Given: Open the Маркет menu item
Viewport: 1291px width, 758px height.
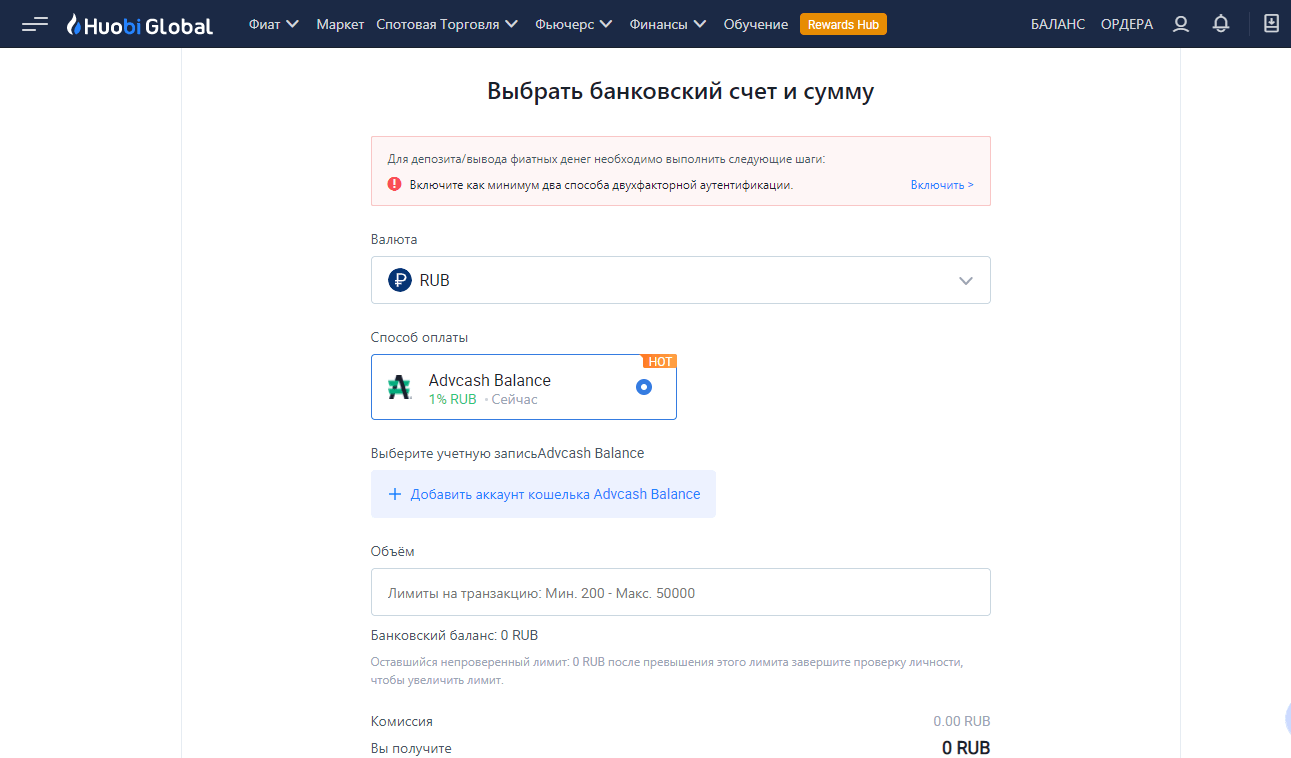Looking at the screenshot, I should coord(340,24).
